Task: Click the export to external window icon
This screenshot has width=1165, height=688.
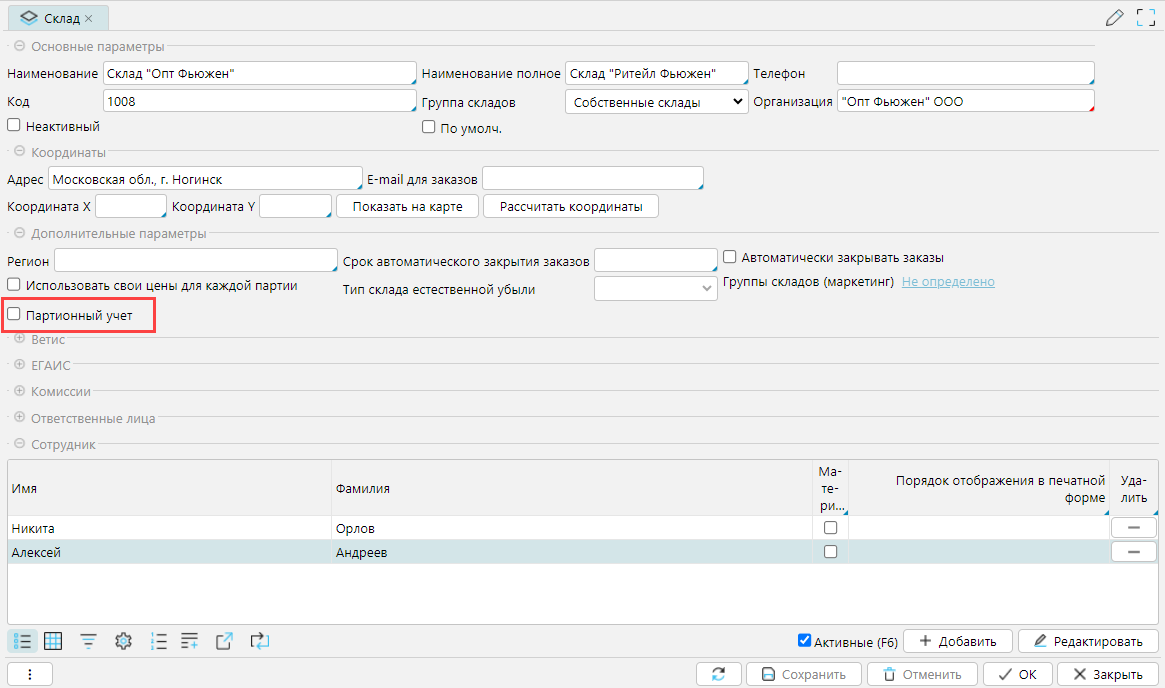Action: click(x=225, y=641)
